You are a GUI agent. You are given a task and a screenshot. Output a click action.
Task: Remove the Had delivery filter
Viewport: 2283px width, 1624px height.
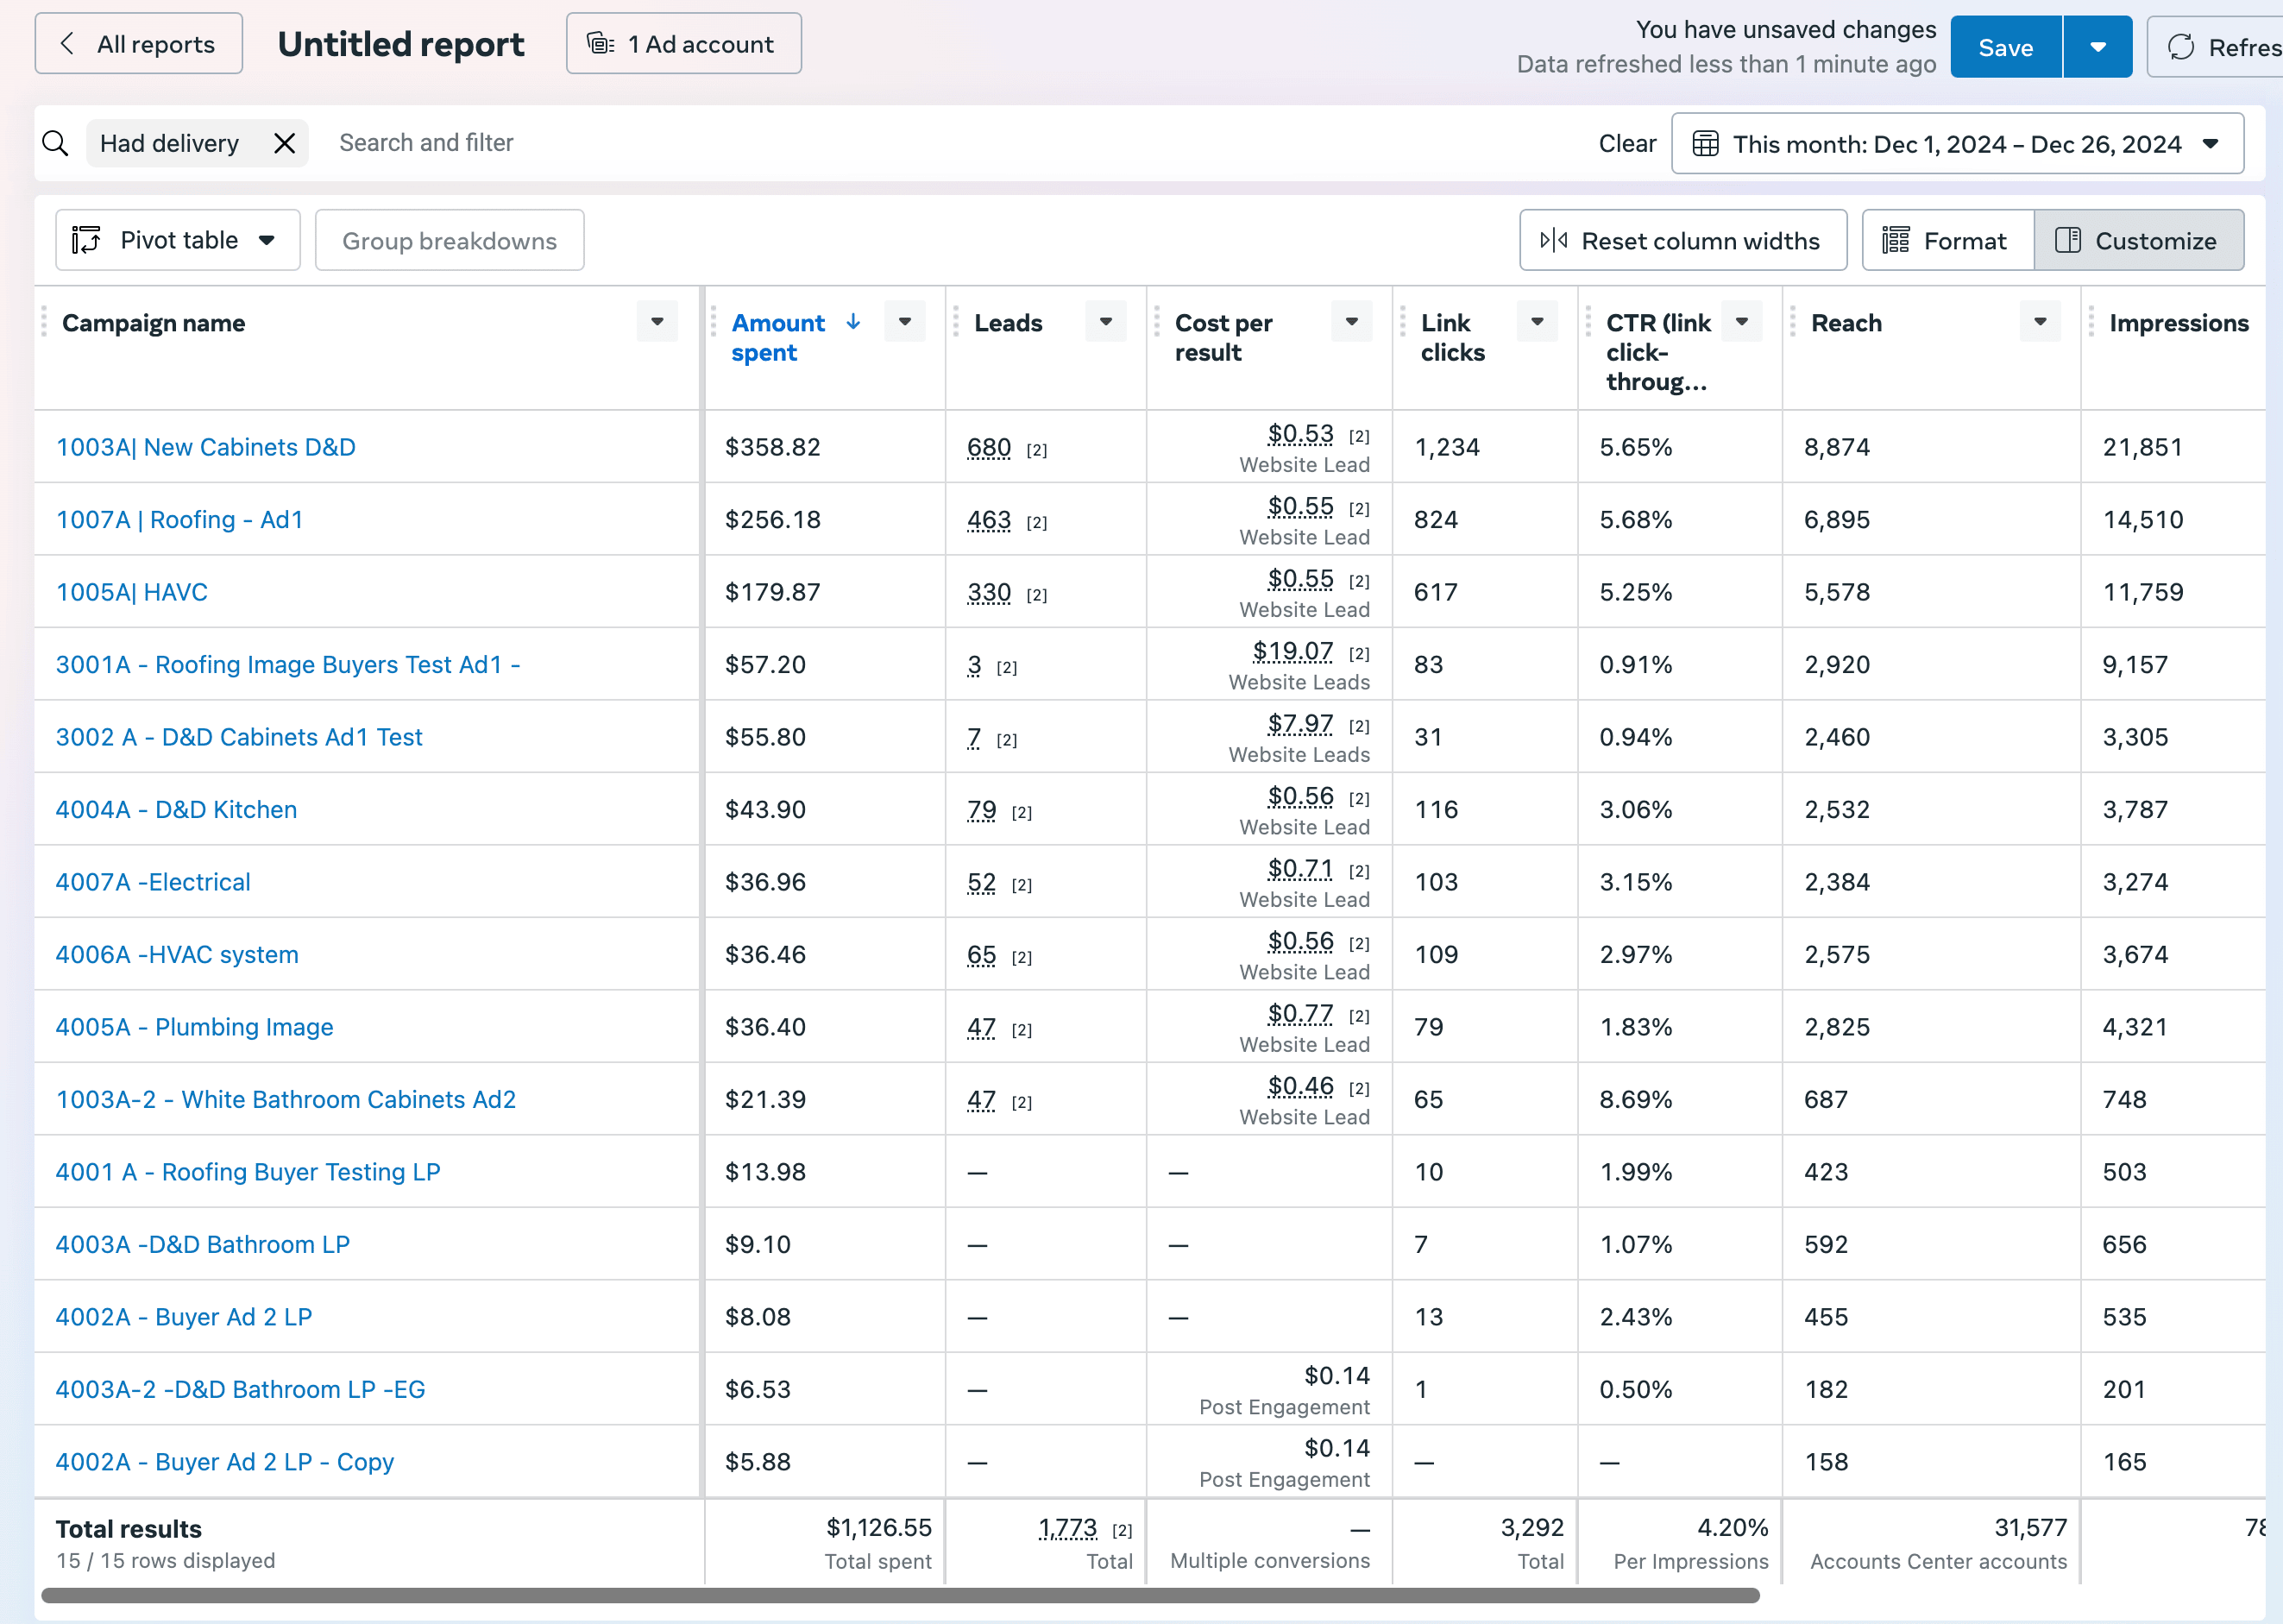[x=285, y=143]
